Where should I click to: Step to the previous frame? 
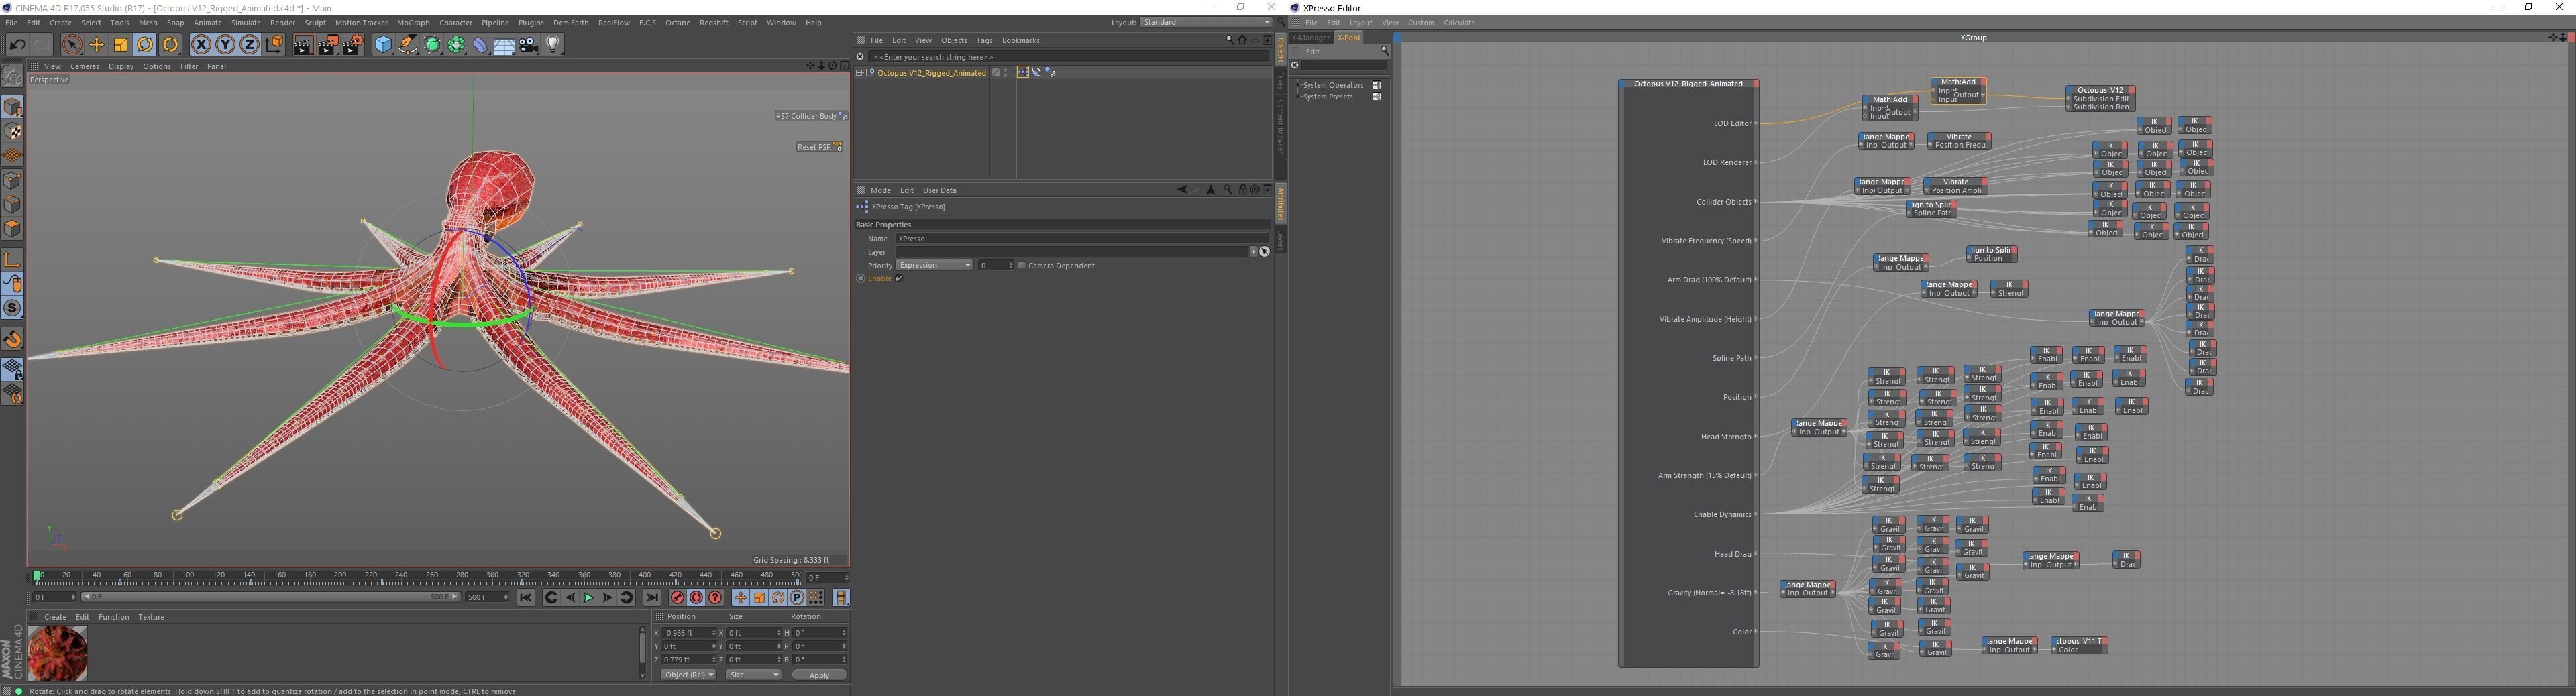click(x=570, y=598)
